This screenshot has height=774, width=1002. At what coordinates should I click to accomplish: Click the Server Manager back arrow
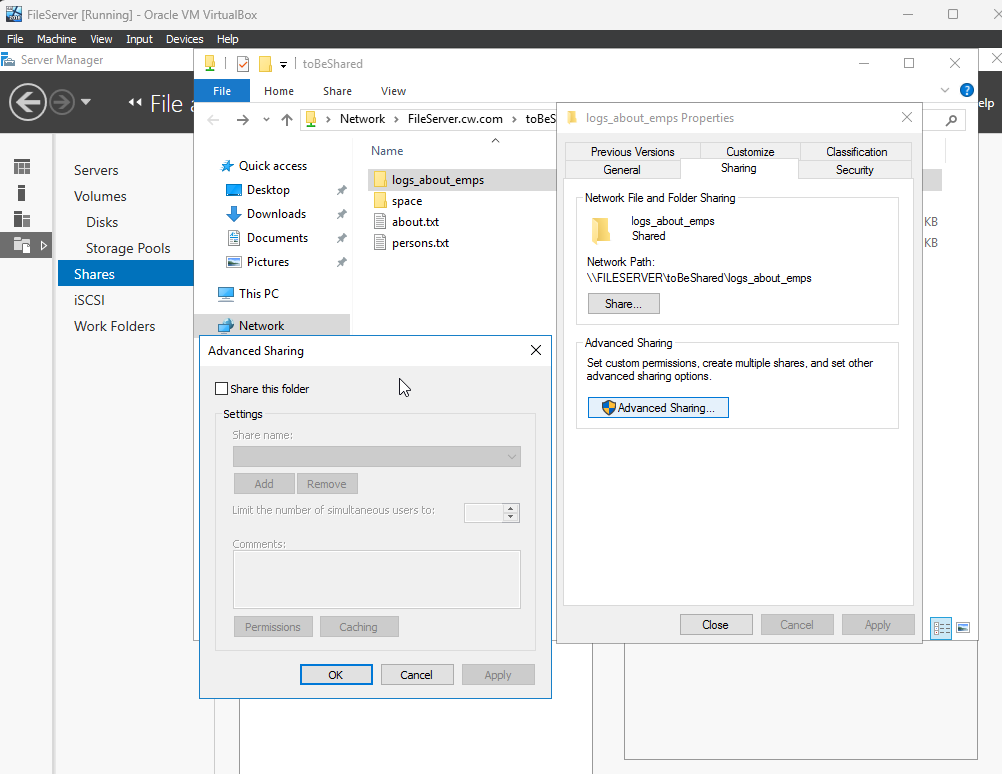(27, 102)
